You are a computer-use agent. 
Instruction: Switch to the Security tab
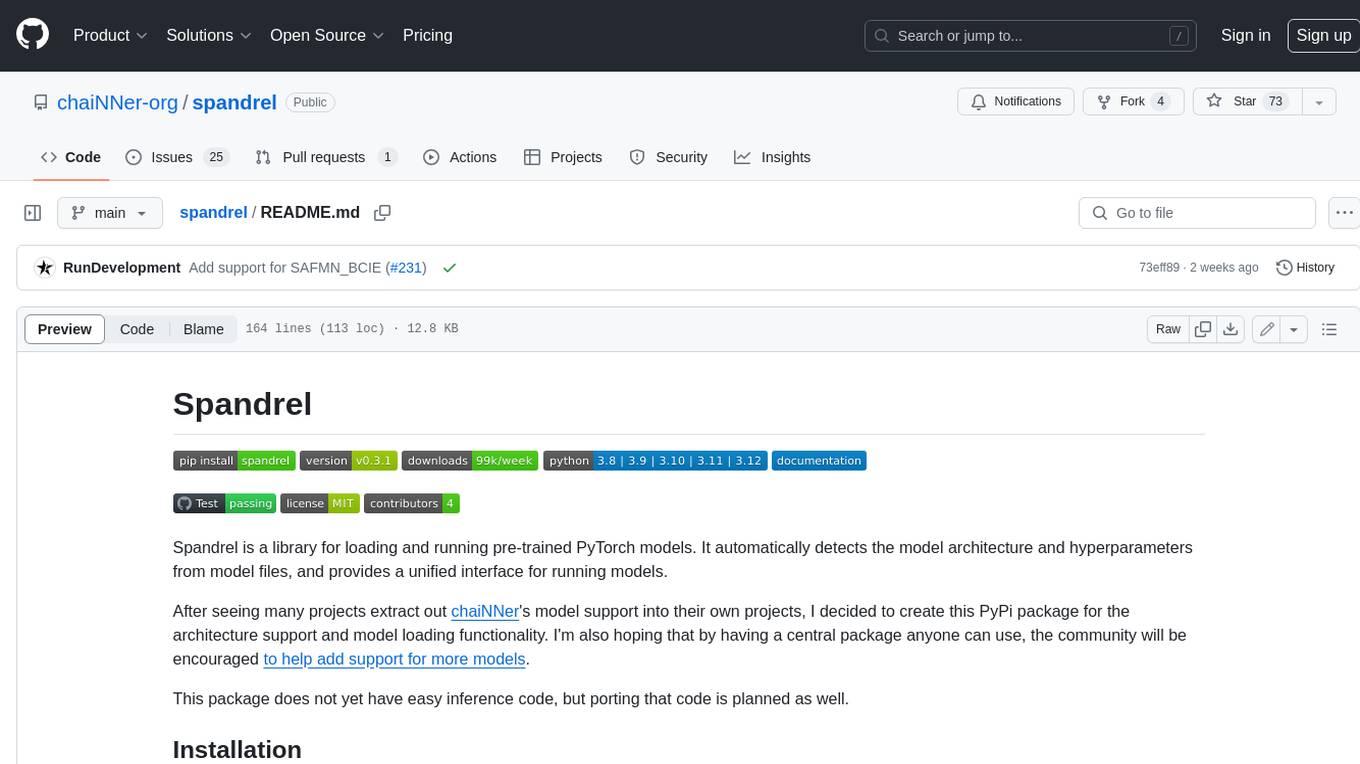click(668, 157)
